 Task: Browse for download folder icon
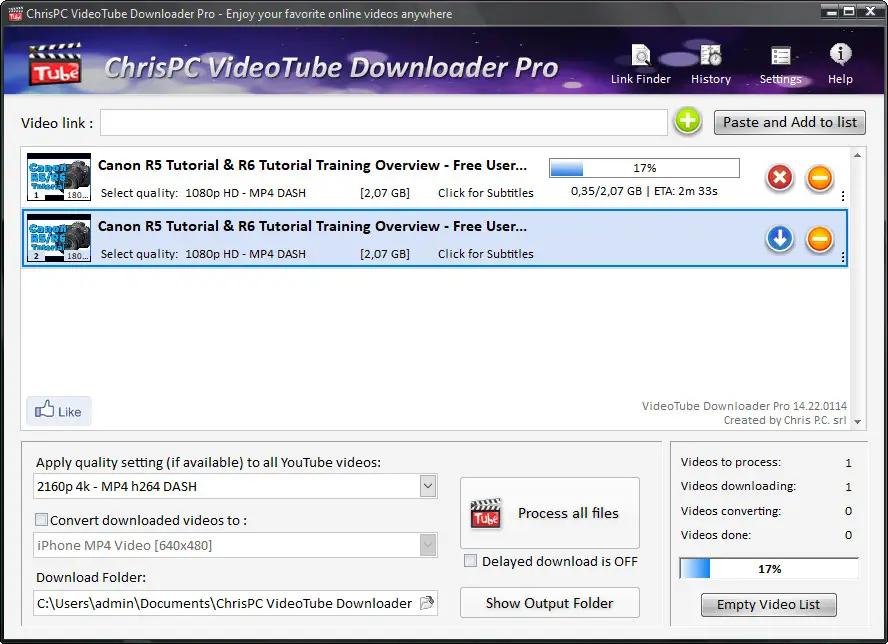tap(427, 603)
